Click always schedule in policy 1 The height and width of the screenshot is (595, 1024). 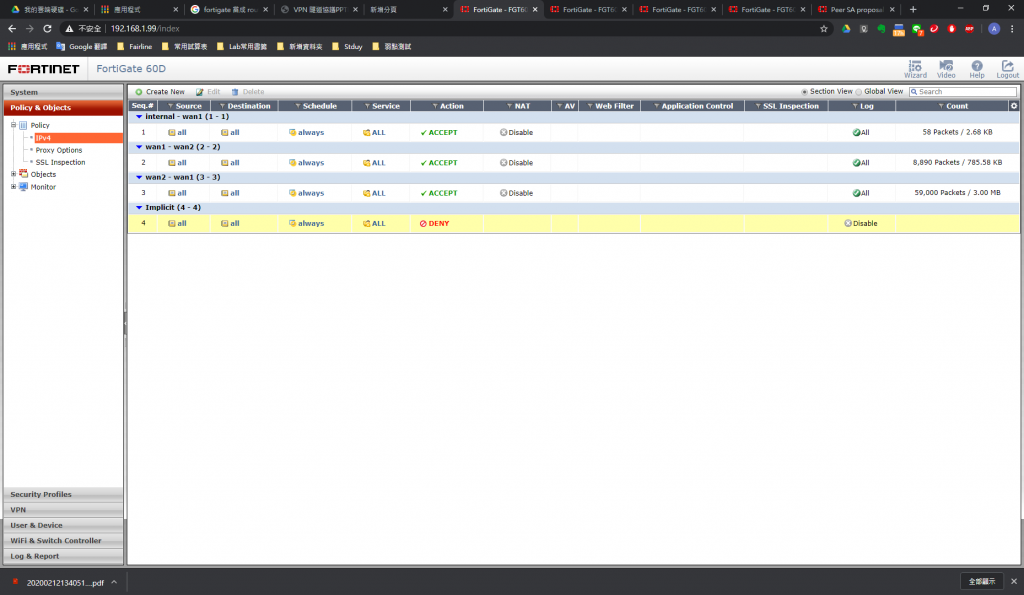click(x=306, y=133)
